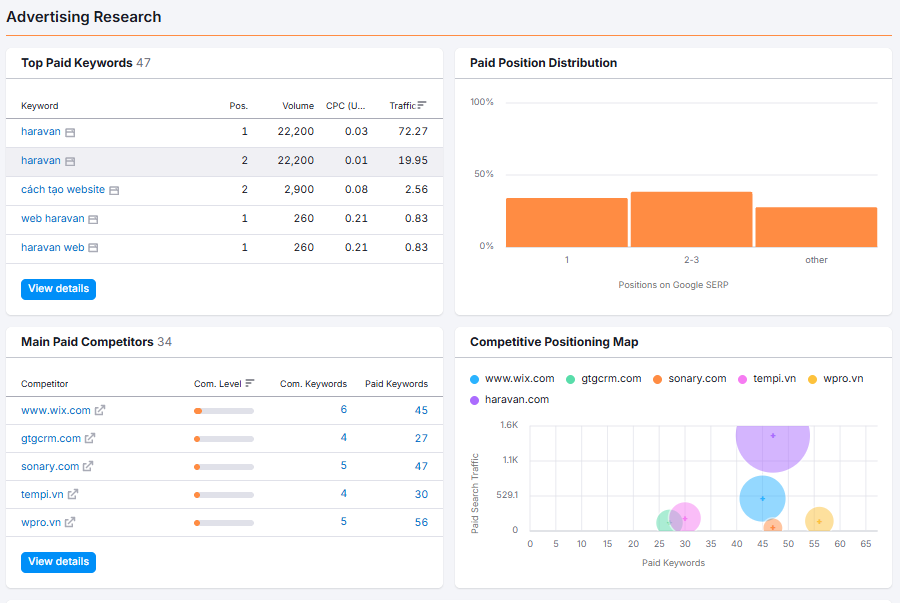Toggle www.wix.com legend in positioning map
Viewport: 900px width, 603px height.
pos(512,379)
